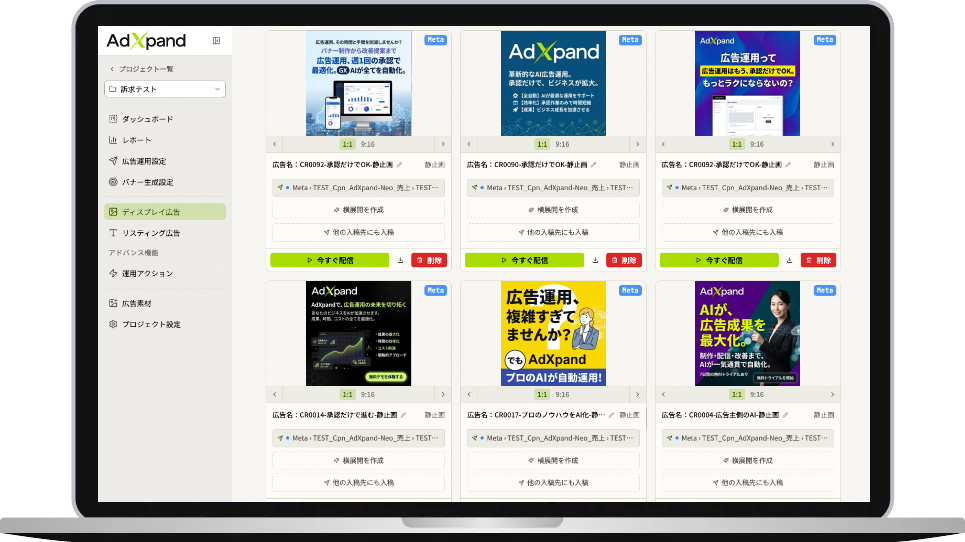Click the AdXpand logo in the sidebar
965x542 pixels.
[146, 41]
